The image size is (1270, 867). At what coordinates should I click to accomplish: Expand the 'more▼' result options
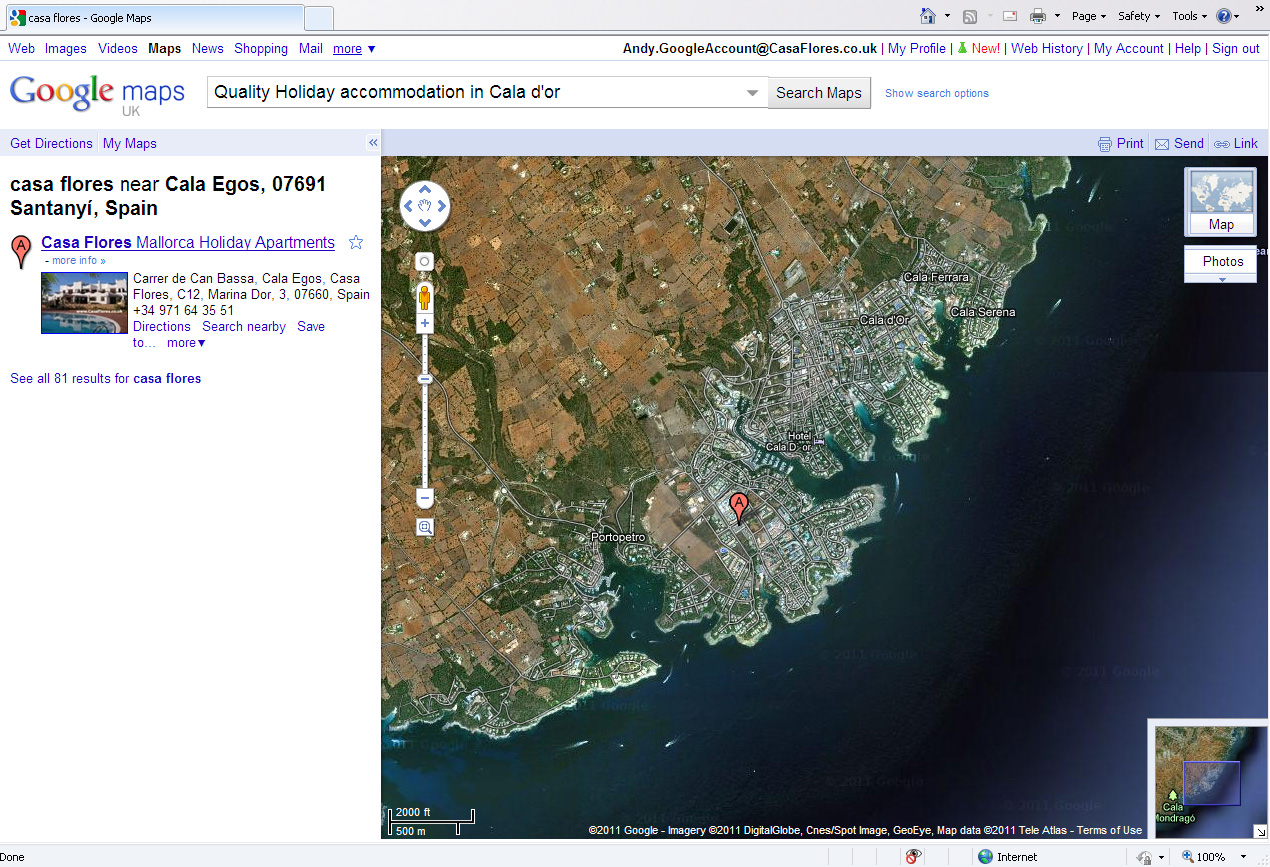pos(186,343)
